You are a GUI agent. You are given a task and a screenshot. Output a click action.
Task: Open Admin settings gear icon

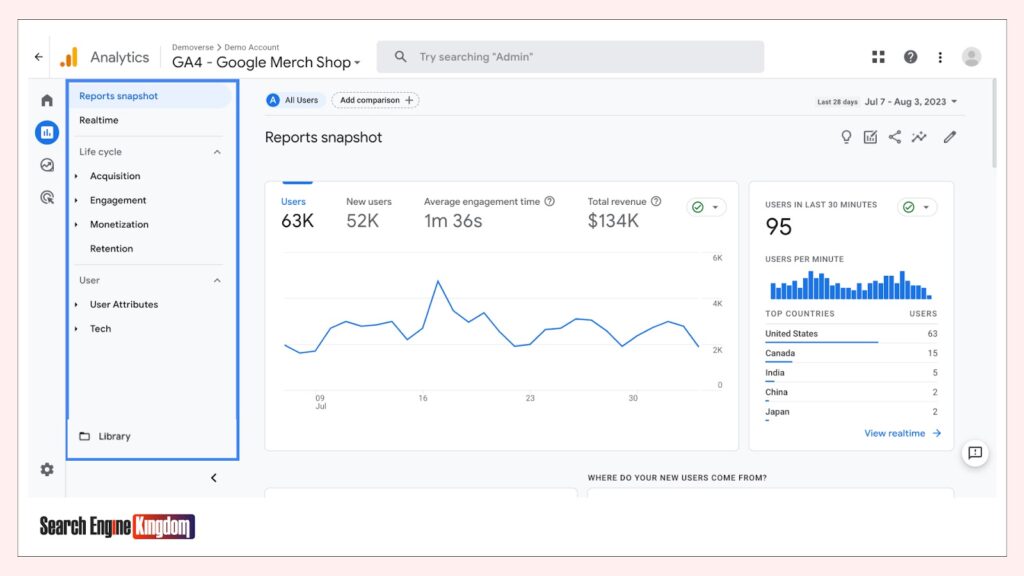[47, 469]
